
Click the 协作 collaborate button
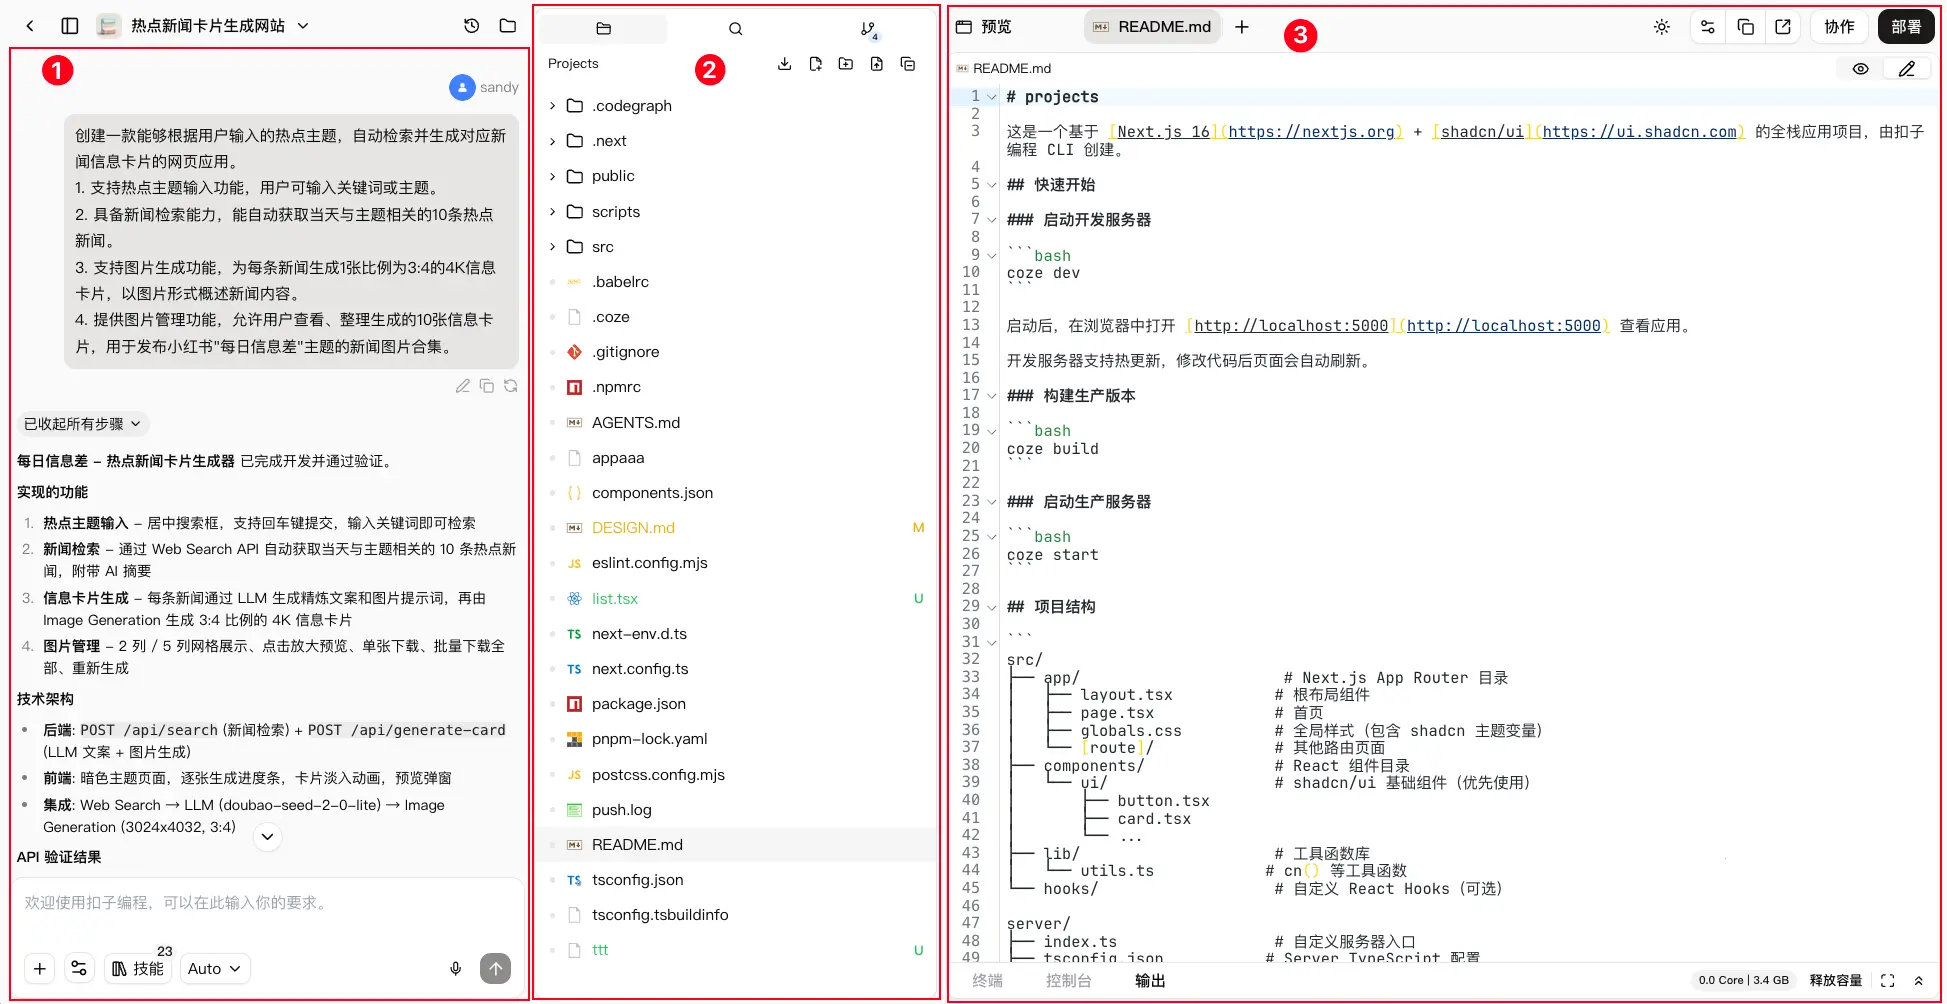tap(1840, 27)
